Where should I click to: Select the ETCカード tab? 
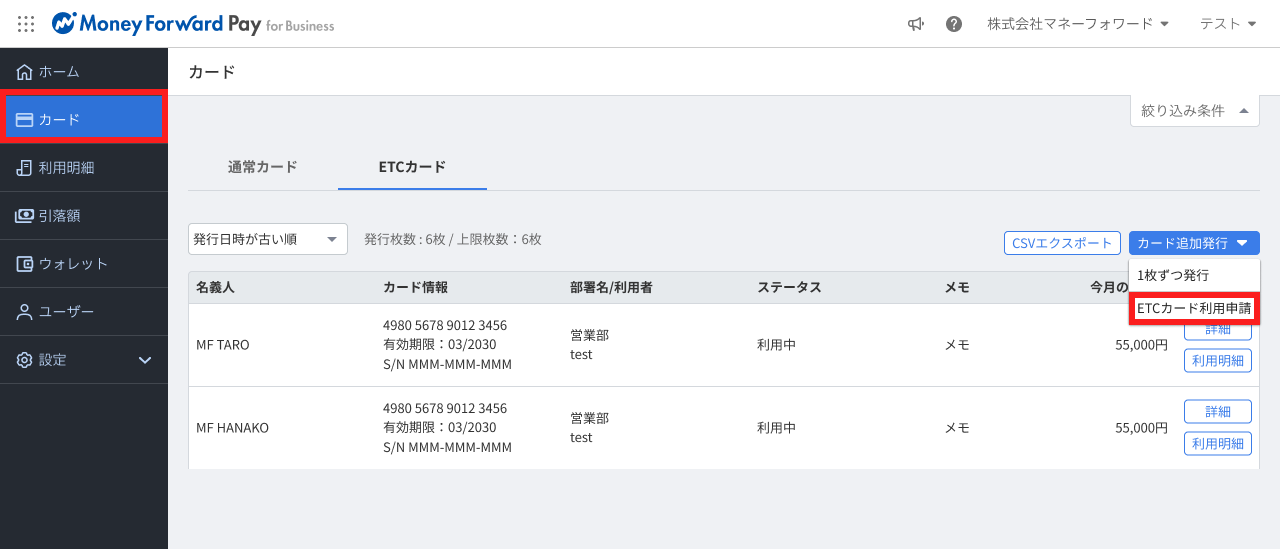[412, 167]
